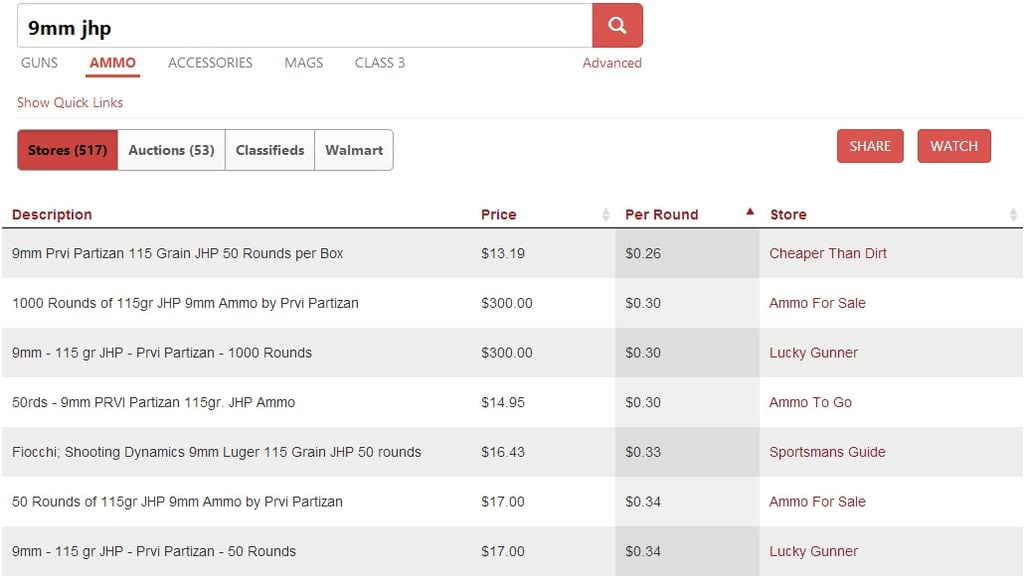
Task: Select '1000 Rounds of 115gr JHP 9mm Ammo by Prvi Partizan'
Action: click(185, 303)
